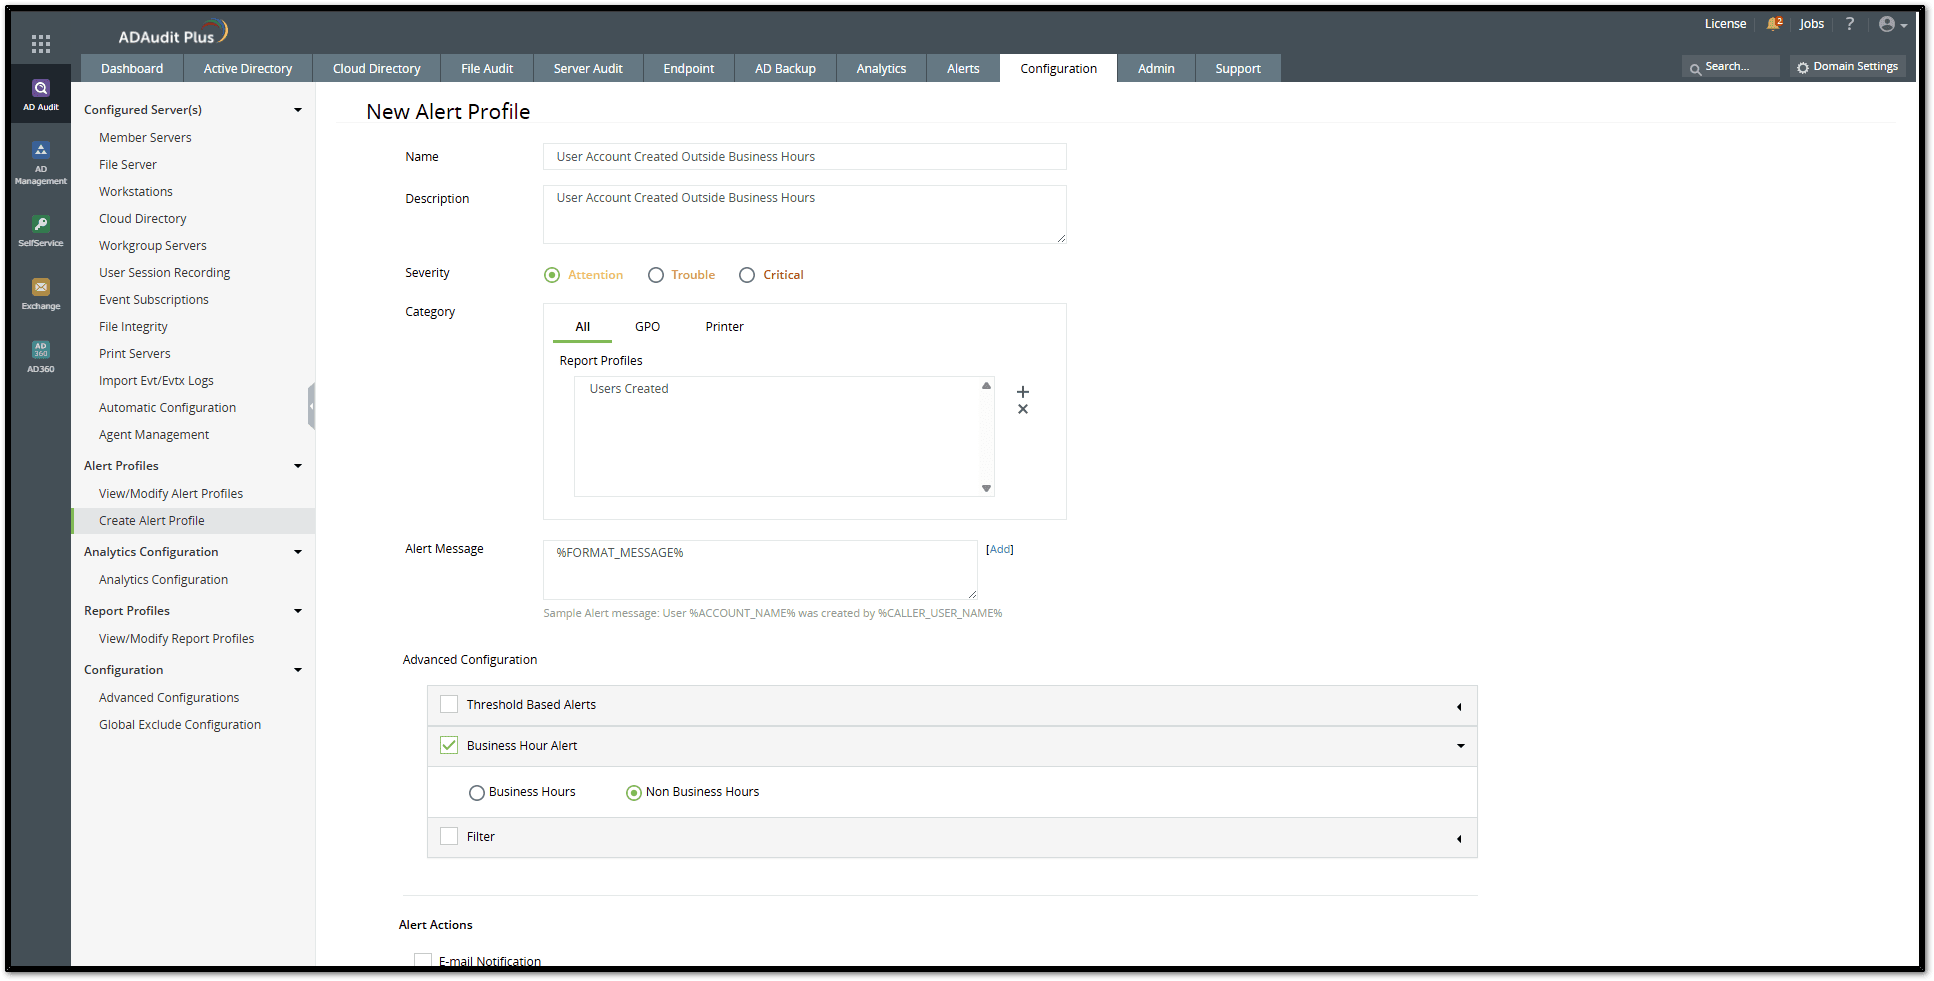This screenshot has height=981, width=1934.
Task: Select Users Created in Report Profiles list
Action: pos(629,389)
